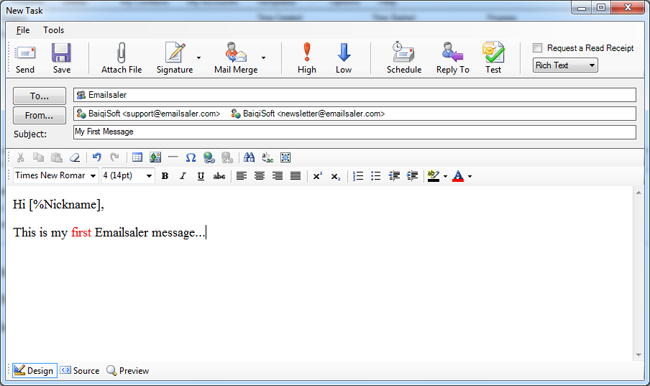Align text left
This screenshot has width=650, height=386.
point(242,176)
